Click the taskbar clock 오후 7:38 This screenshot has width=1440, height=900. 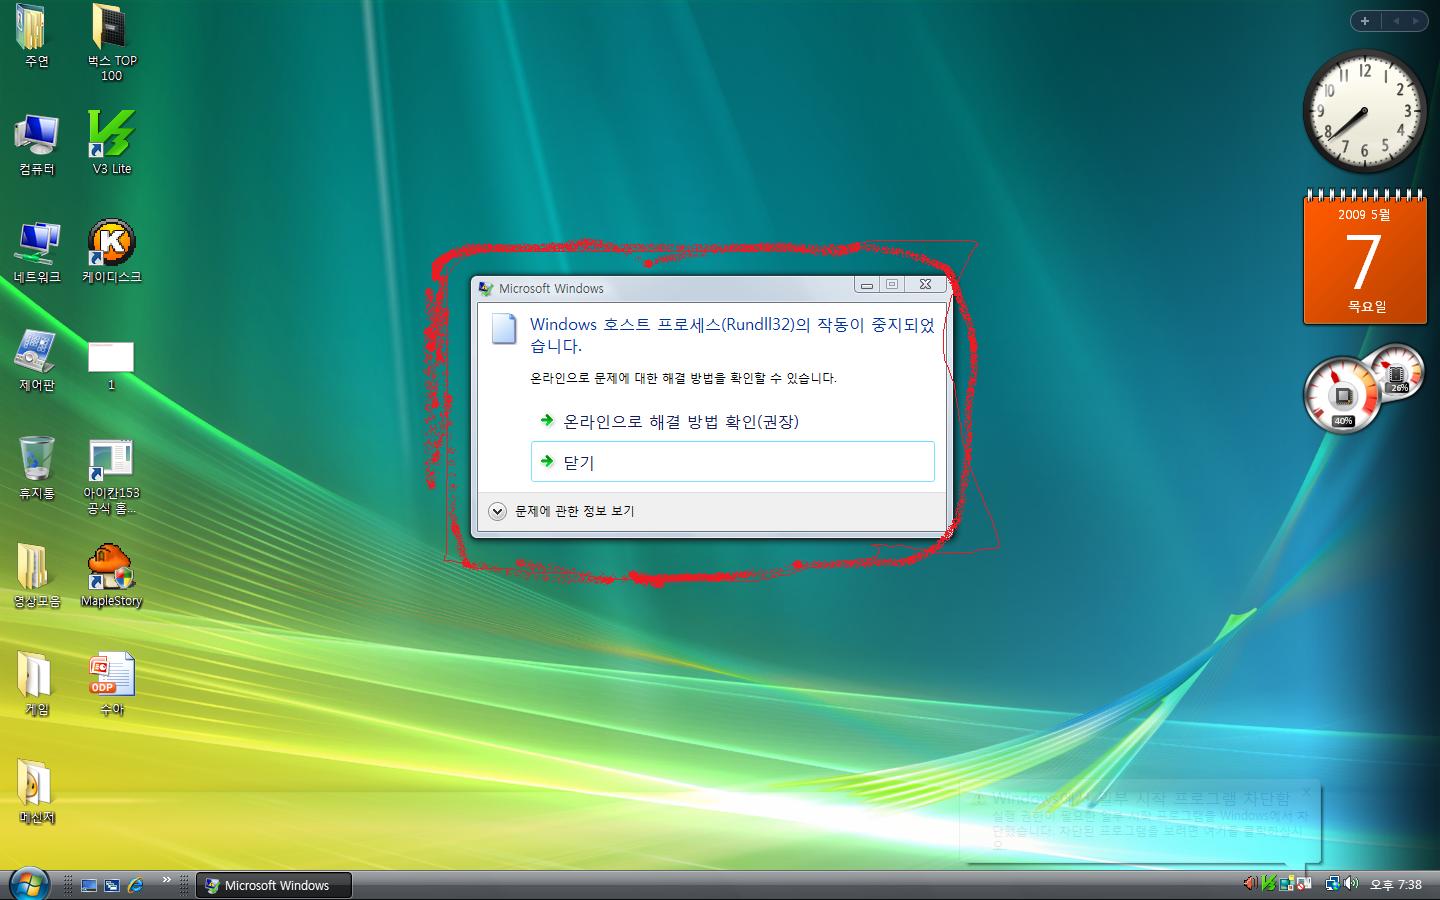tap(1396, 885)
